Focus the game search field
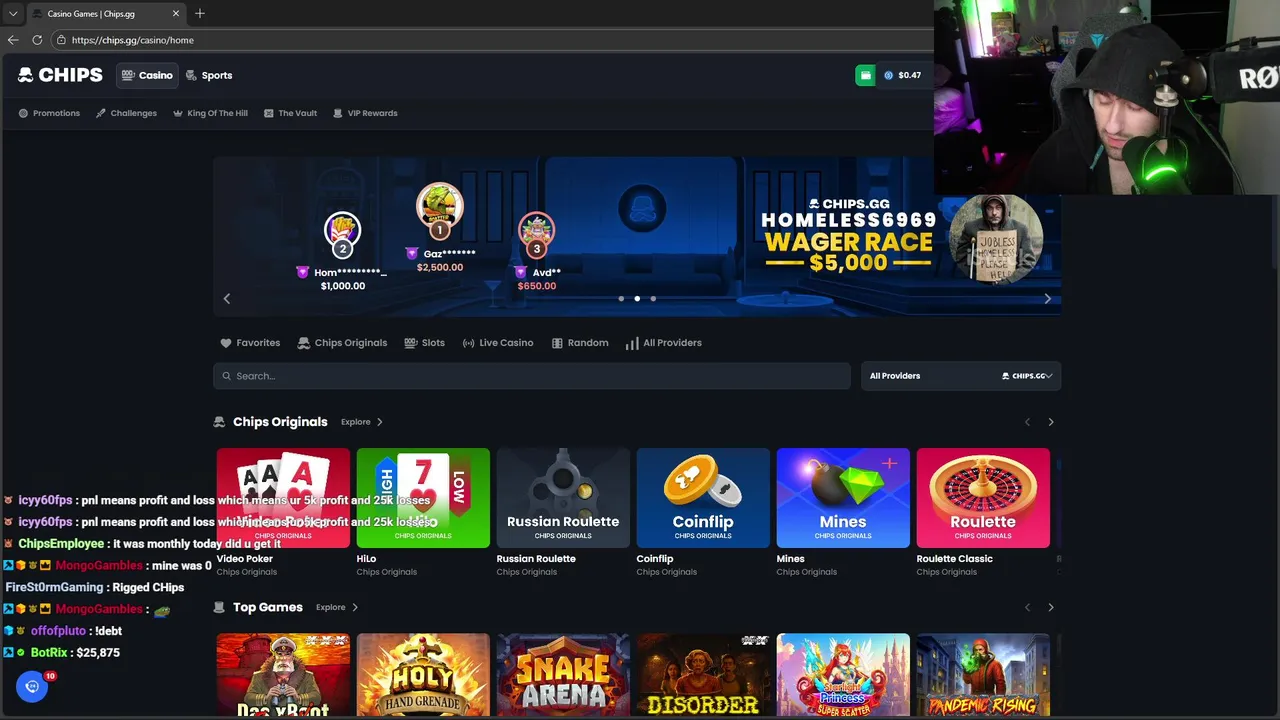Image resolution: width=1280 pixels, height=720 pixels. (531, 376)
